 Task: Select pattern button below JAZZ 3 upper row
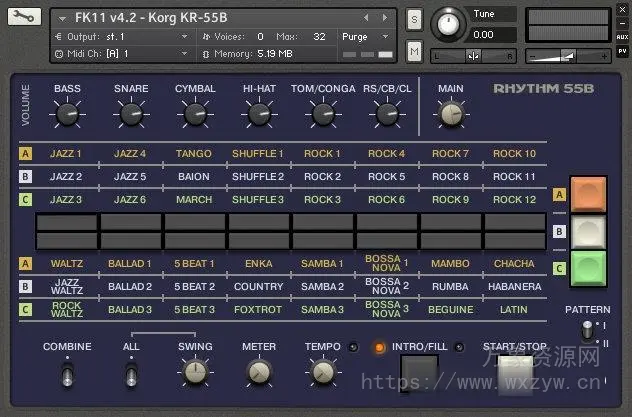coord(67,222)
